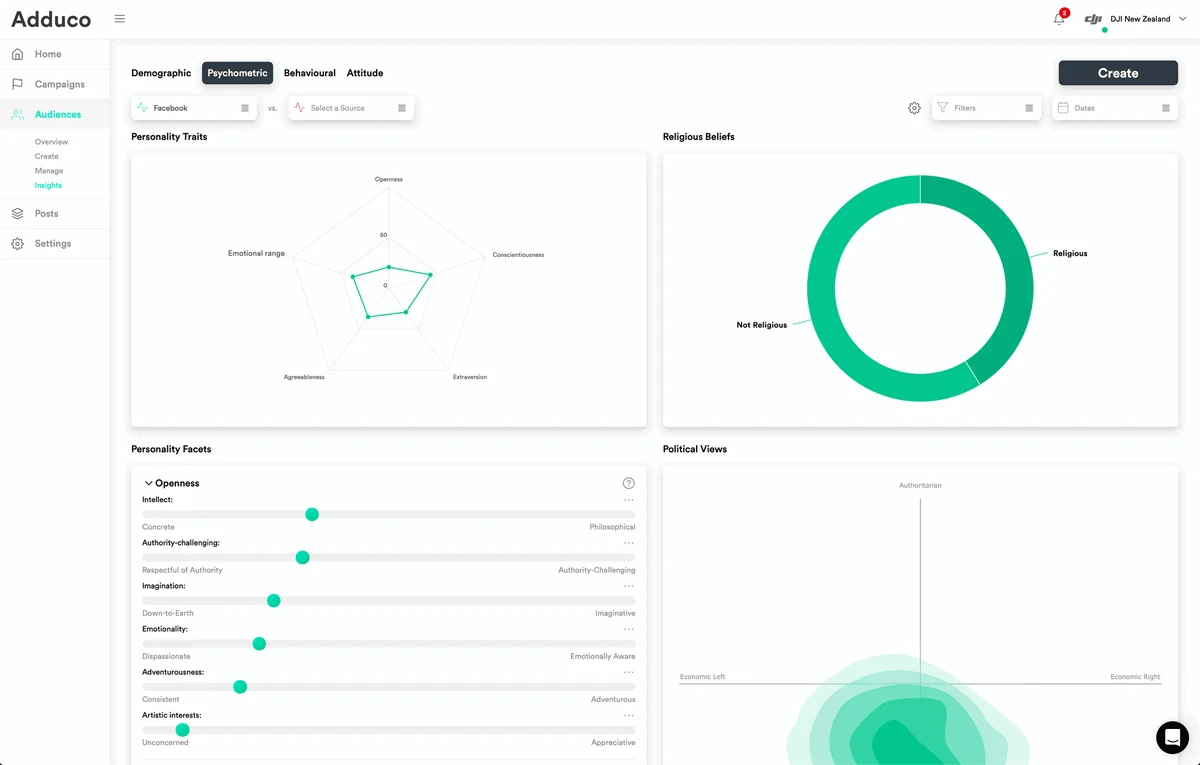Open the Manage audiences link
Screen dimensions: 1200x765
pos(49,171)
